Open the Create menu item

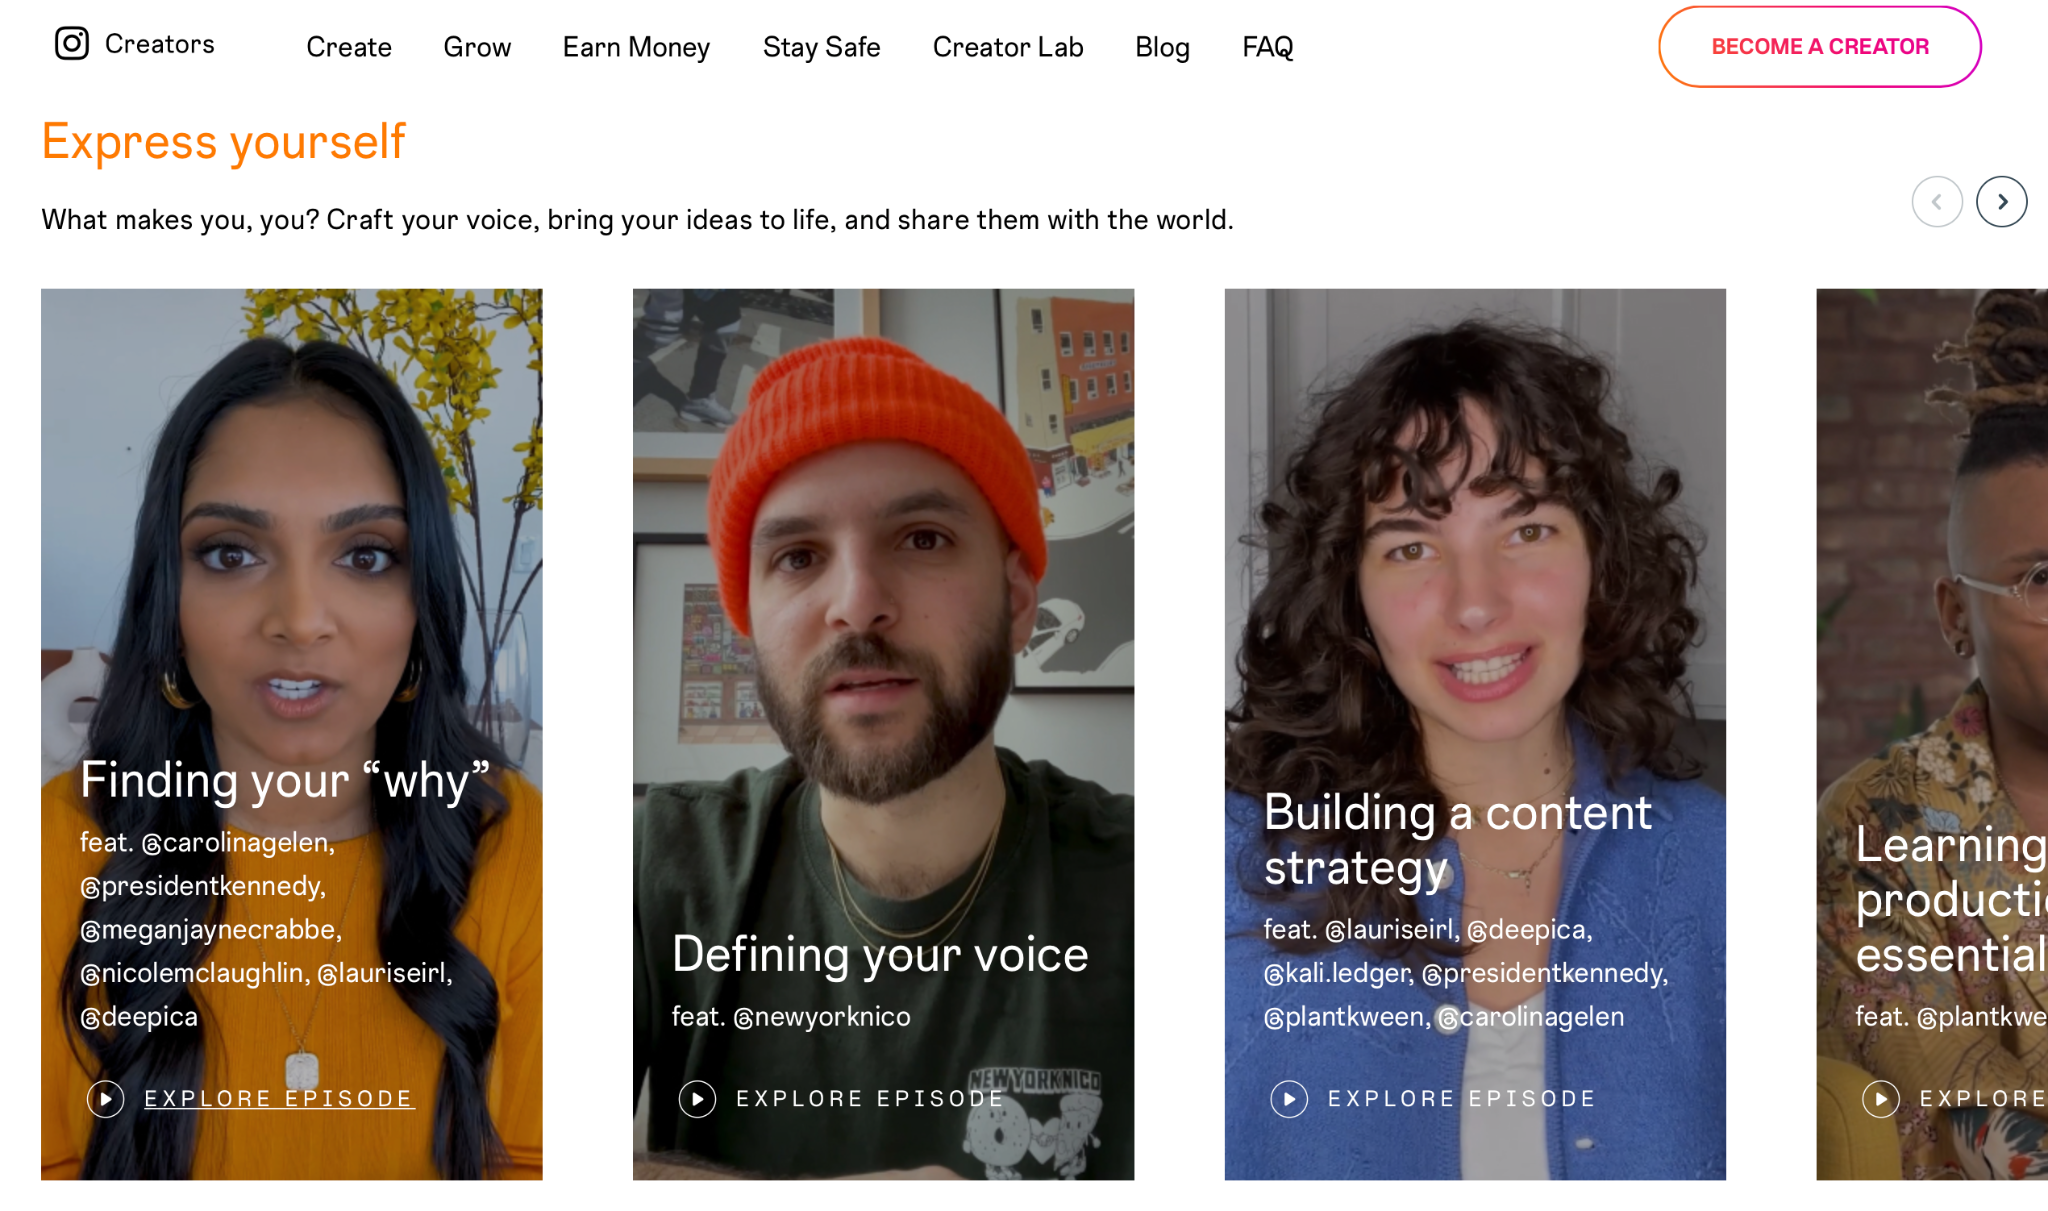[x=350, y=46]
